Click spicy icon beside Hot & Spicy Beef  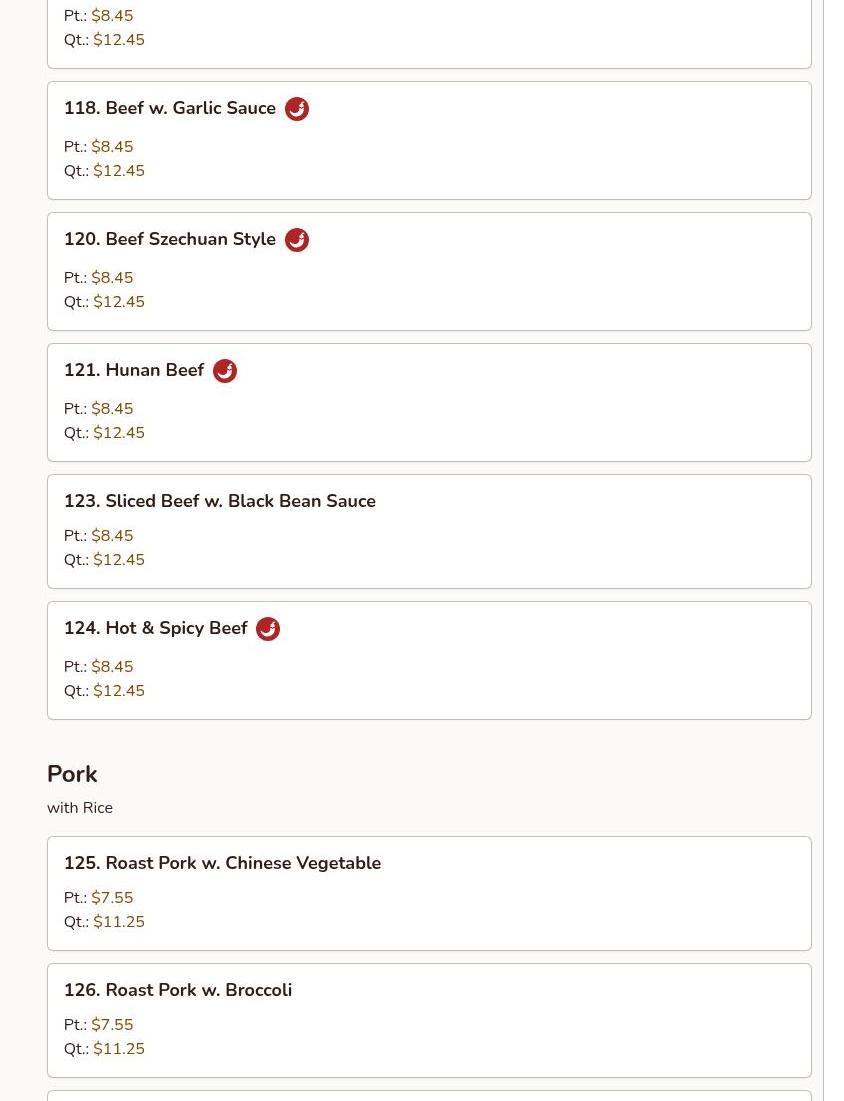[268, 629]
